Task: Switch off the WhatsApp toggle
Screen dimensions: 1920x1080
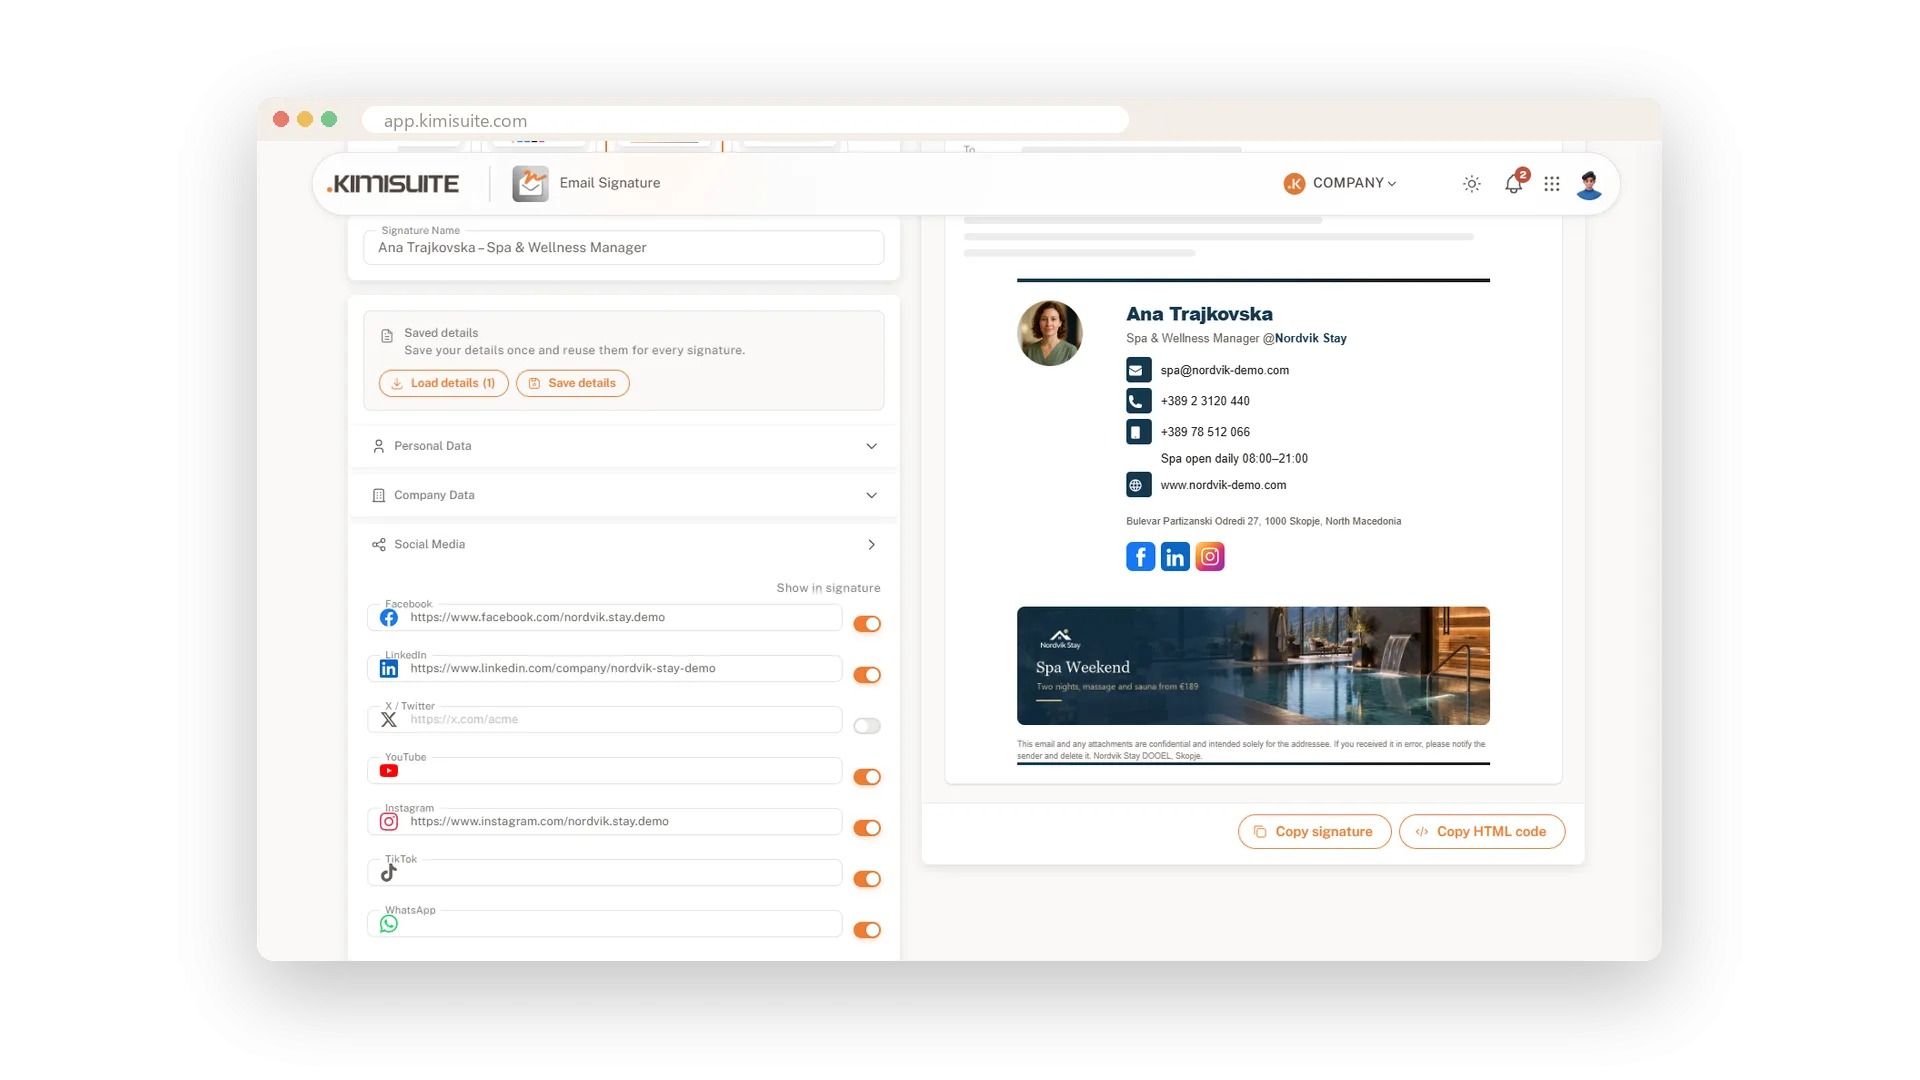Action: [x=867, y=930]
